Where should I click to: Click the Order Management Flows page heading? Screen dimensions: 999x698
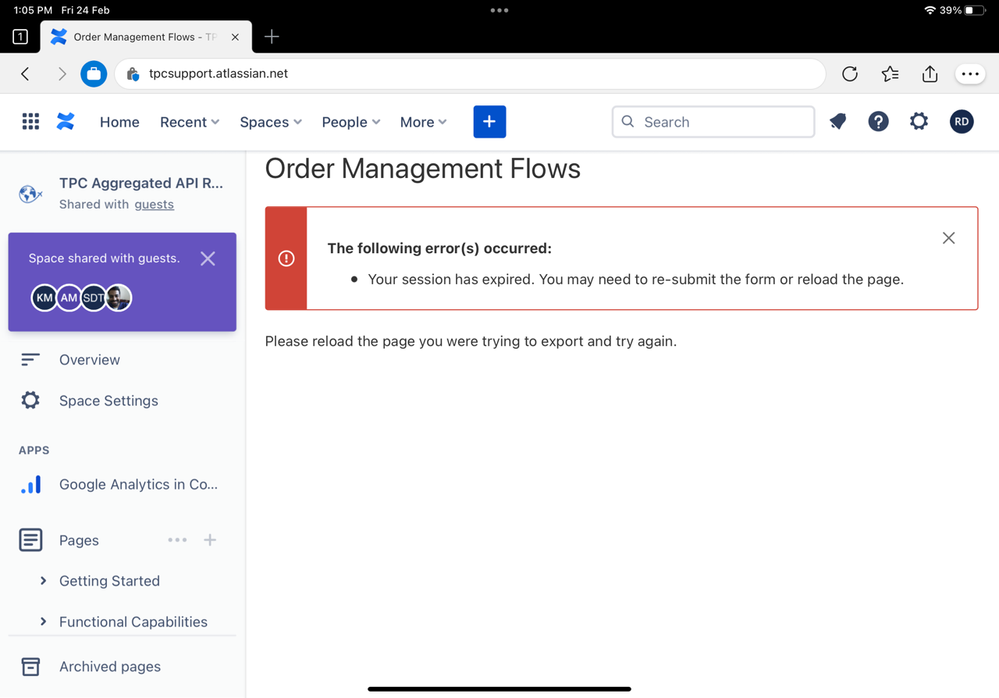[x=422, y=169]
